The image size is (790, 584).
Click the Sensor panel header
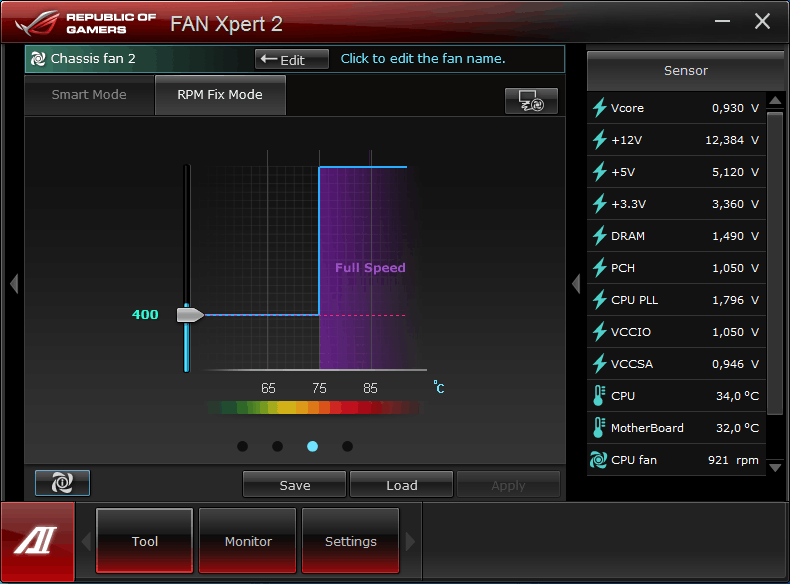point(686,71)
